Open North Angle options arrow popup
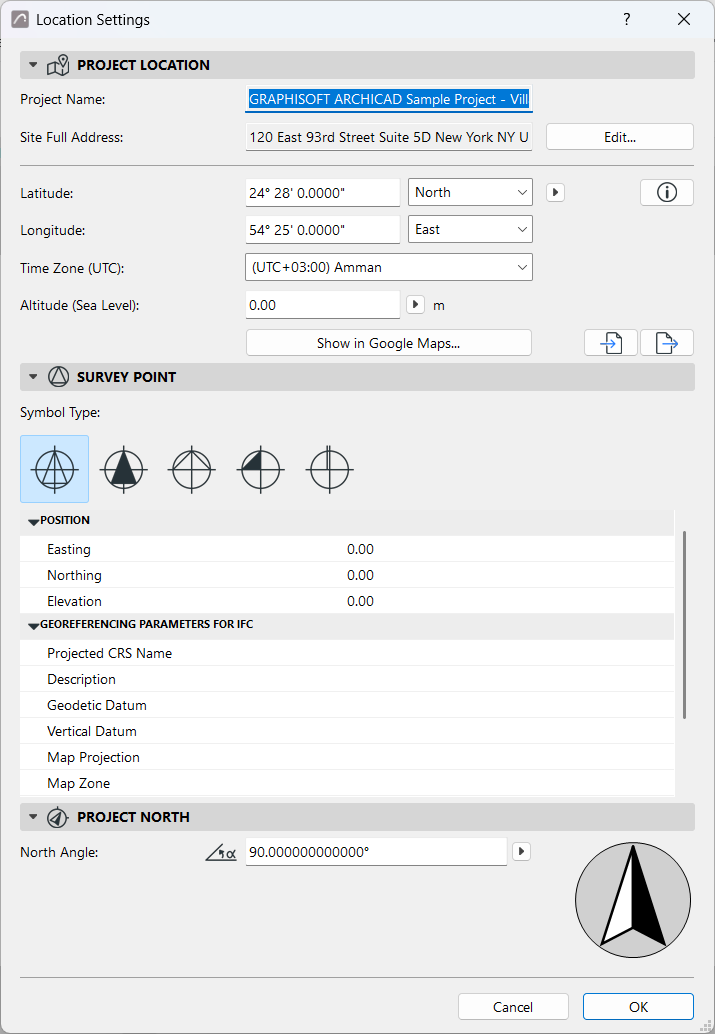This screenshot has height=1034, width=715. 522,852
